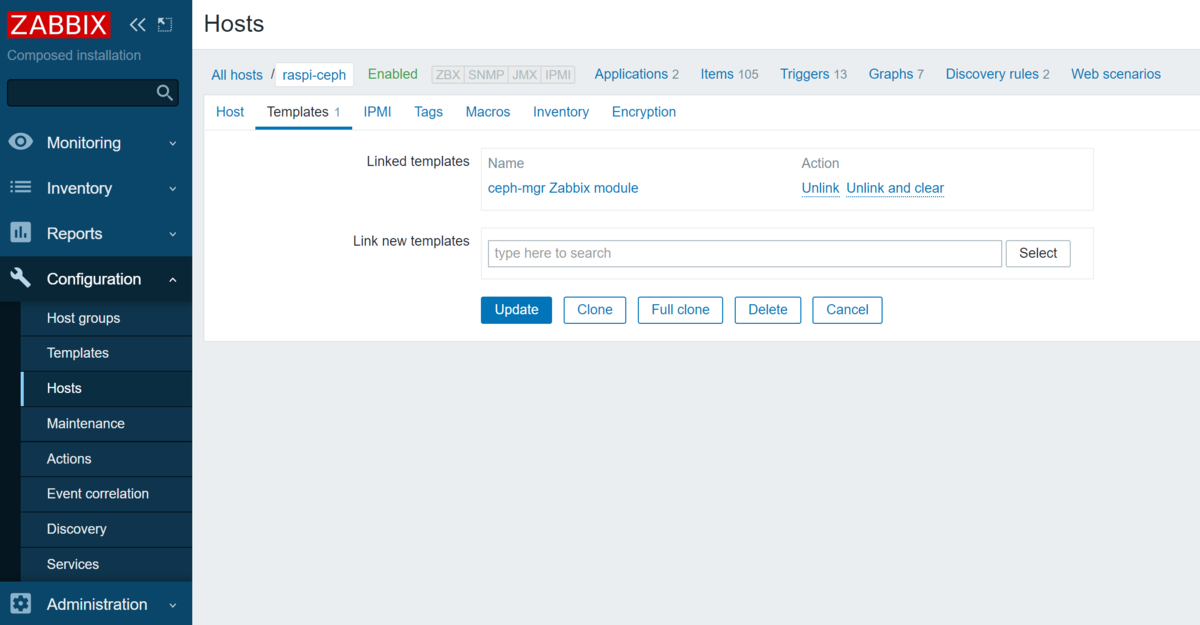This screenshot has height=625, width=1200.
Task: Click the Reports bar chart icon
Action: pos(20,232)
